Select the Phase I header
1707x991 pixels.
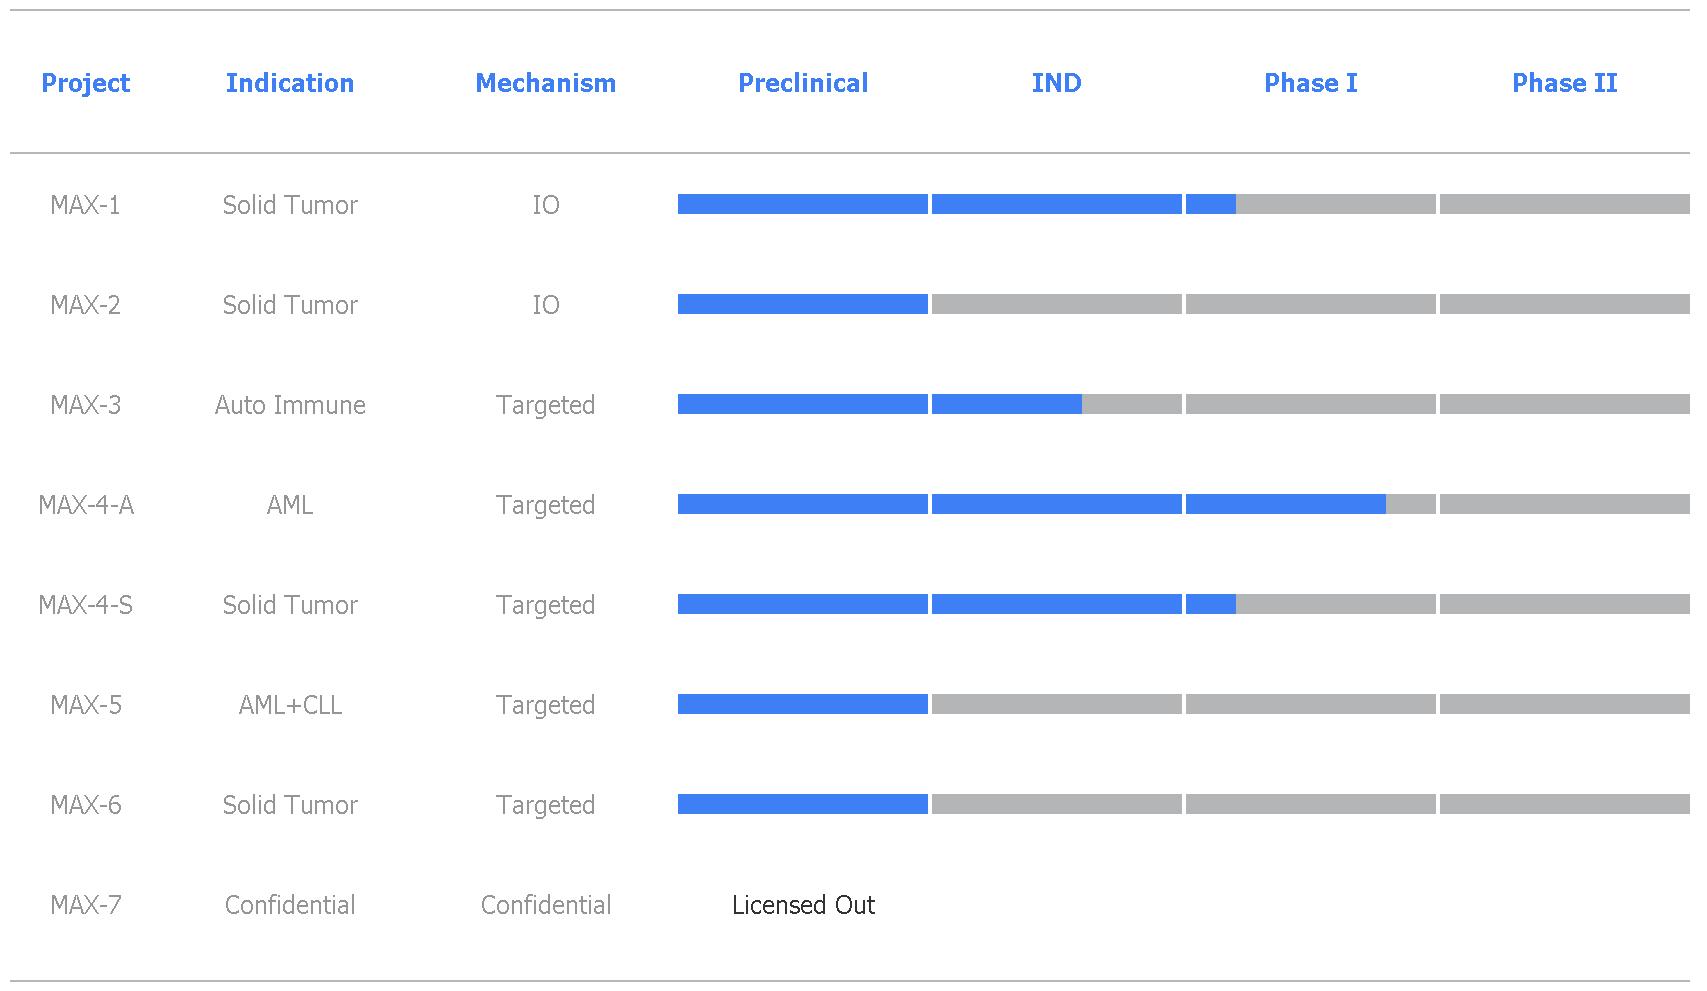pos(1311,83)
